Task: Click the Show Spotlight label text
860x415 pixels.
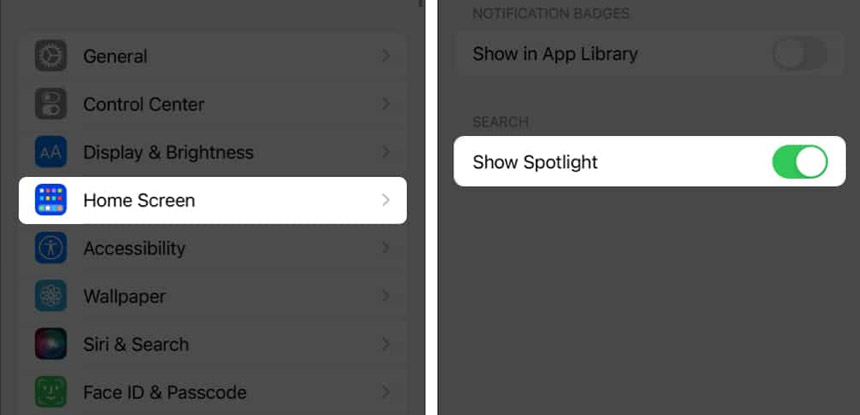Action: coord(535,163)
